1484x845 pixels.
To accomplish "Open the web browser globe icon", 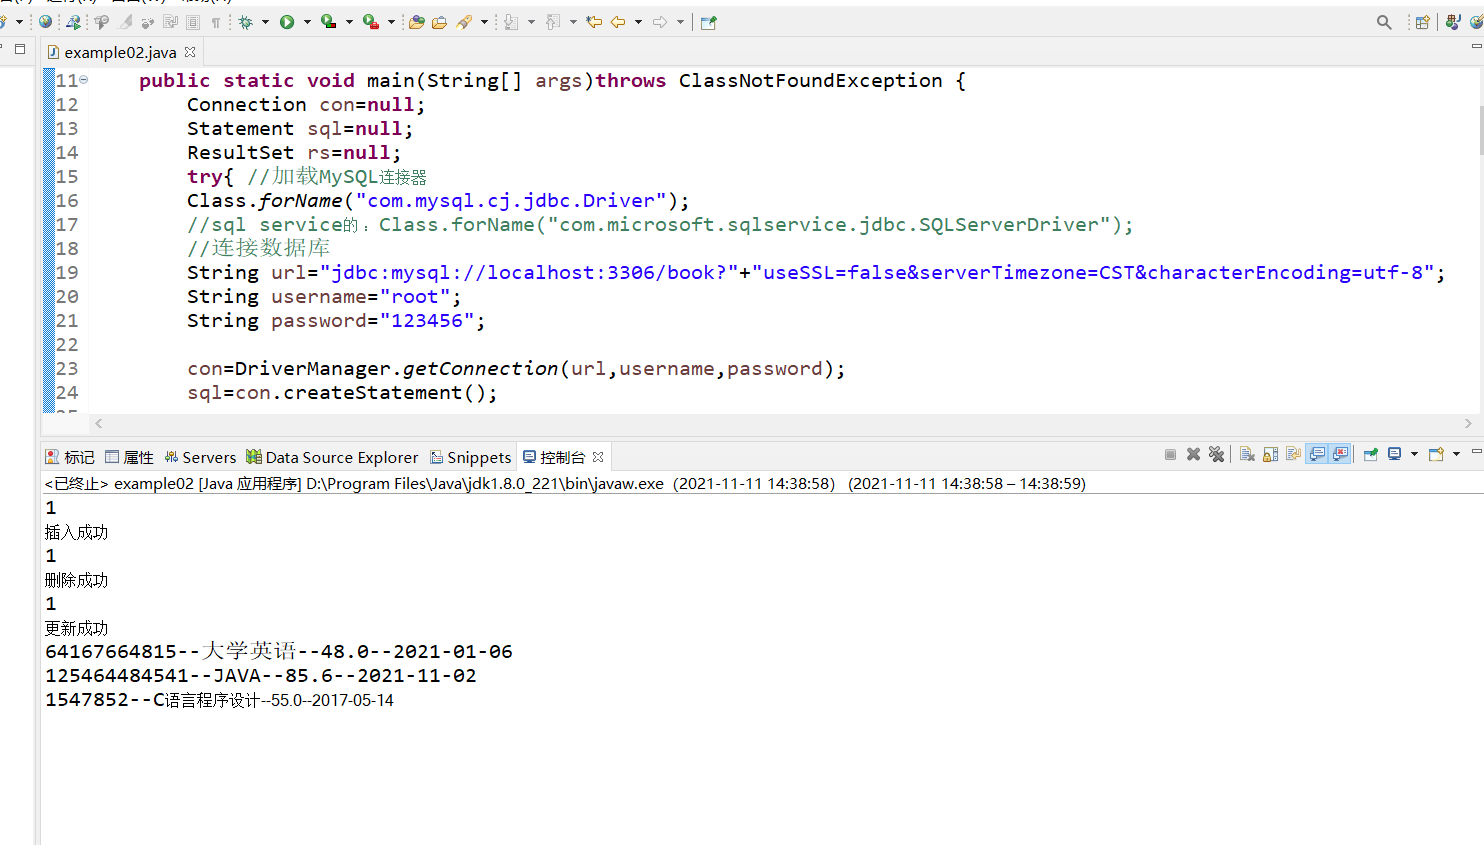I will (x=45, y=22).
